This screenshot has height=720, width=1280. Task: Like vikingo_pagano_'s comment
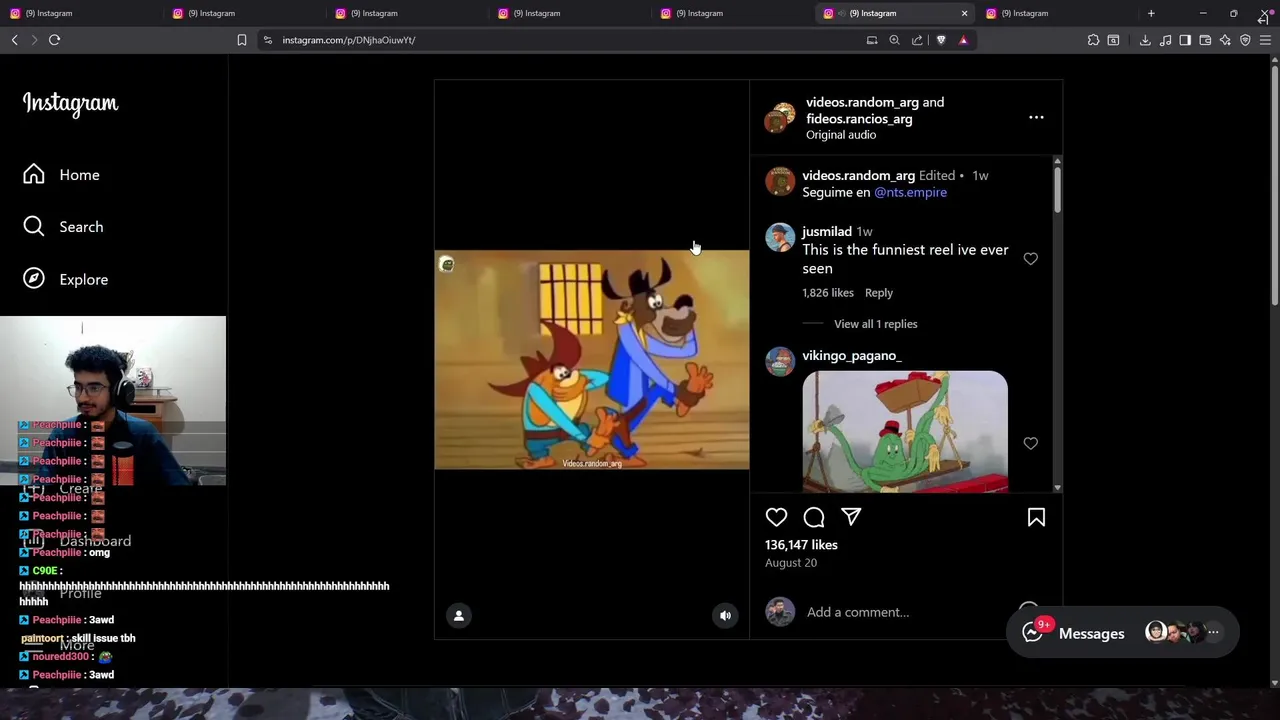pos(1031,443)
